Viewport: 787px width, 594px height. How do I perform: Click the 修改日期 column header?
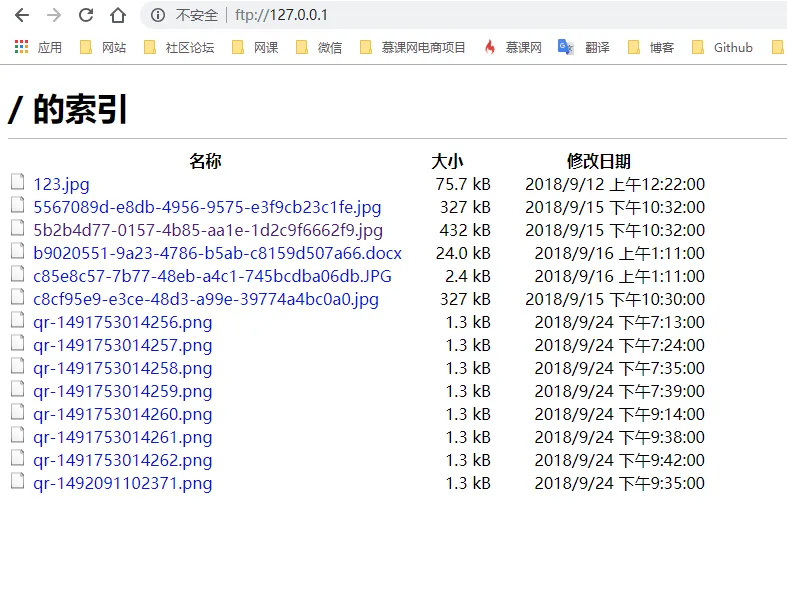pos(599,161)
